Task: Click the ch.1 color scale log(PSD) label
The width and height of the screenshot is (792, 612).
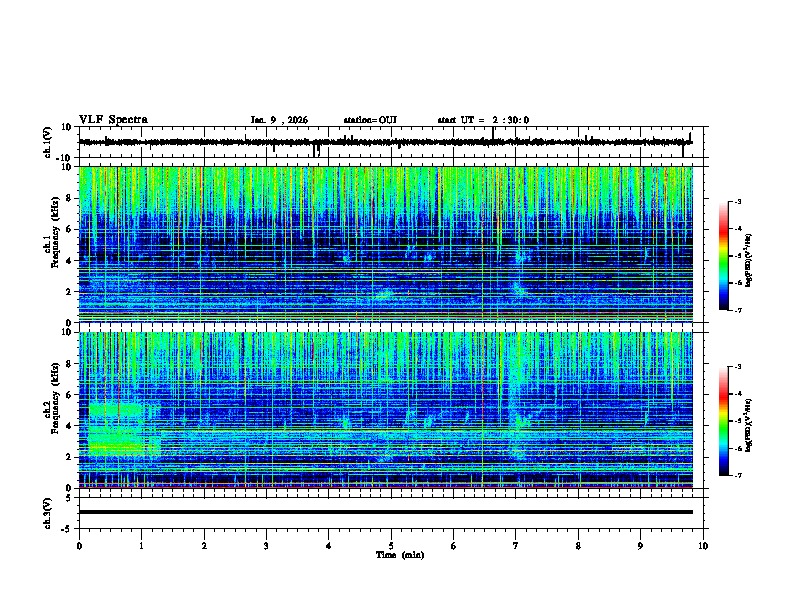Action: [749, 260]
